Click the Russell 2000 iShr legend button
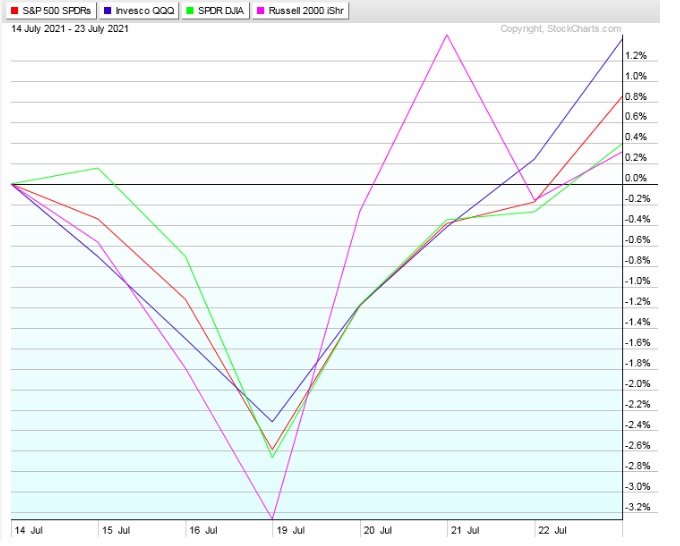680x546 pixels. pyautogui.click(x=301, y=10)
